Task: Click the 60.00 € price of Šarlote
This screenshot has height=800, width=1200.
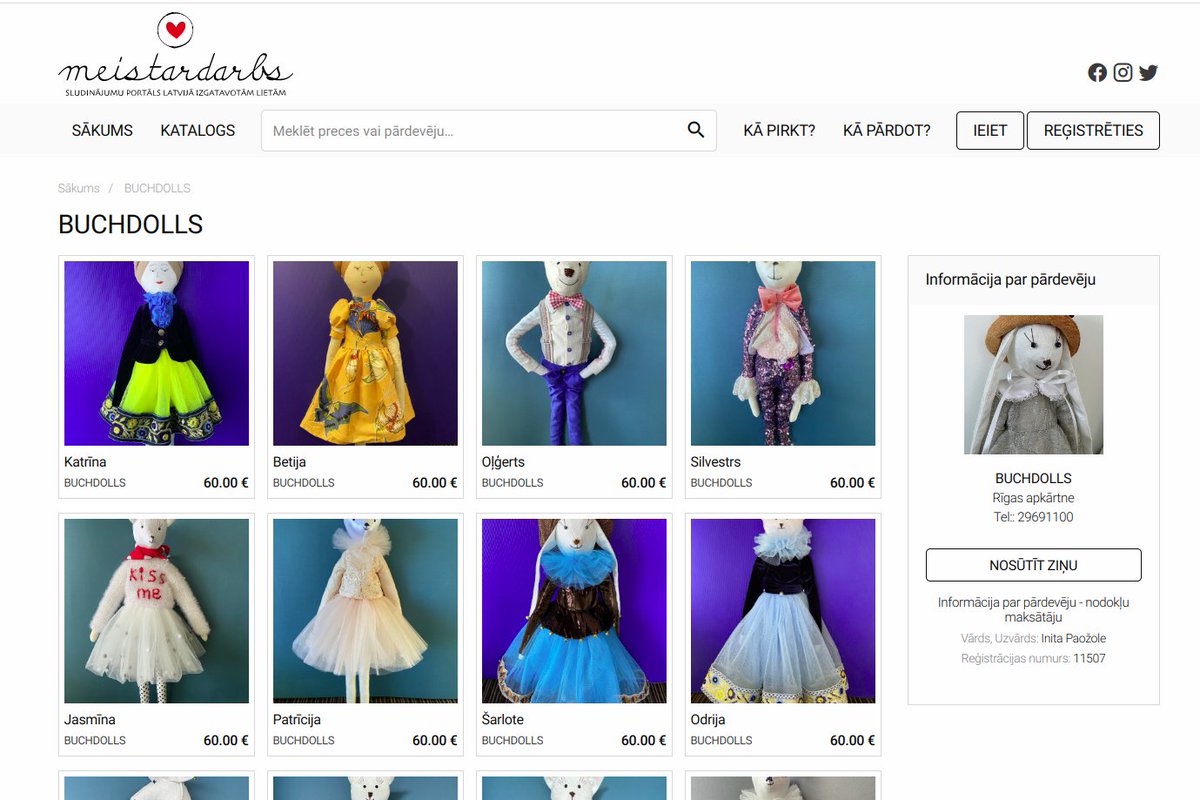Action: 643,741
